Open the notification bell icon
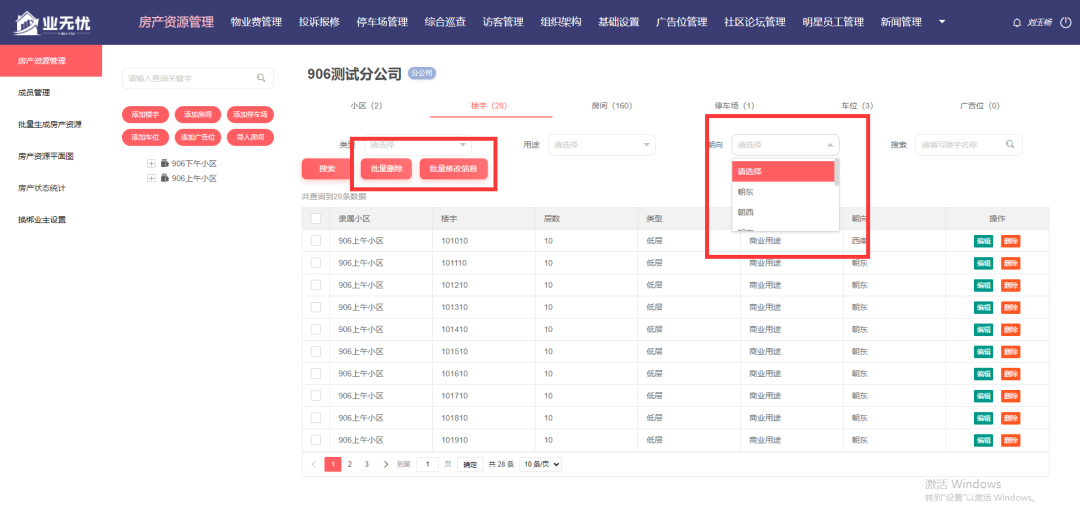 click(1017, 23)
